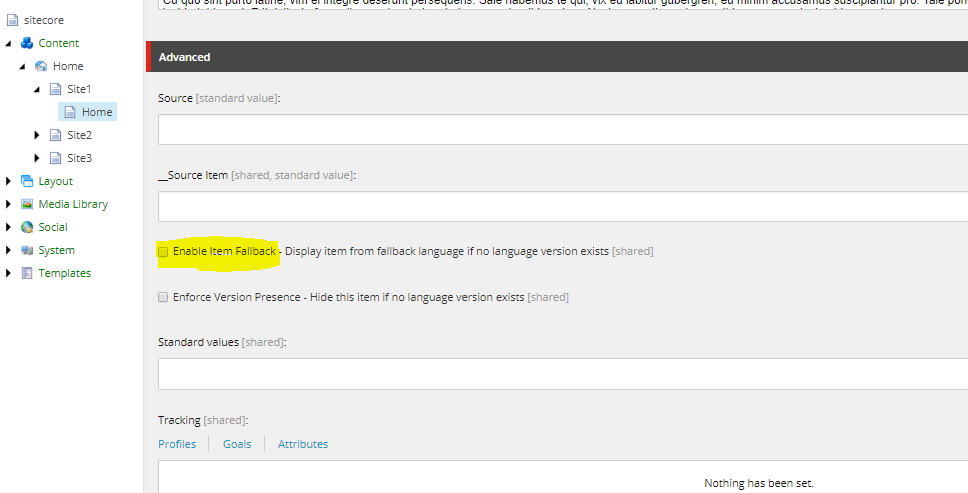Select the Site2 tree item label
Viewport: 968px width, 493px height.
[80, 135]
